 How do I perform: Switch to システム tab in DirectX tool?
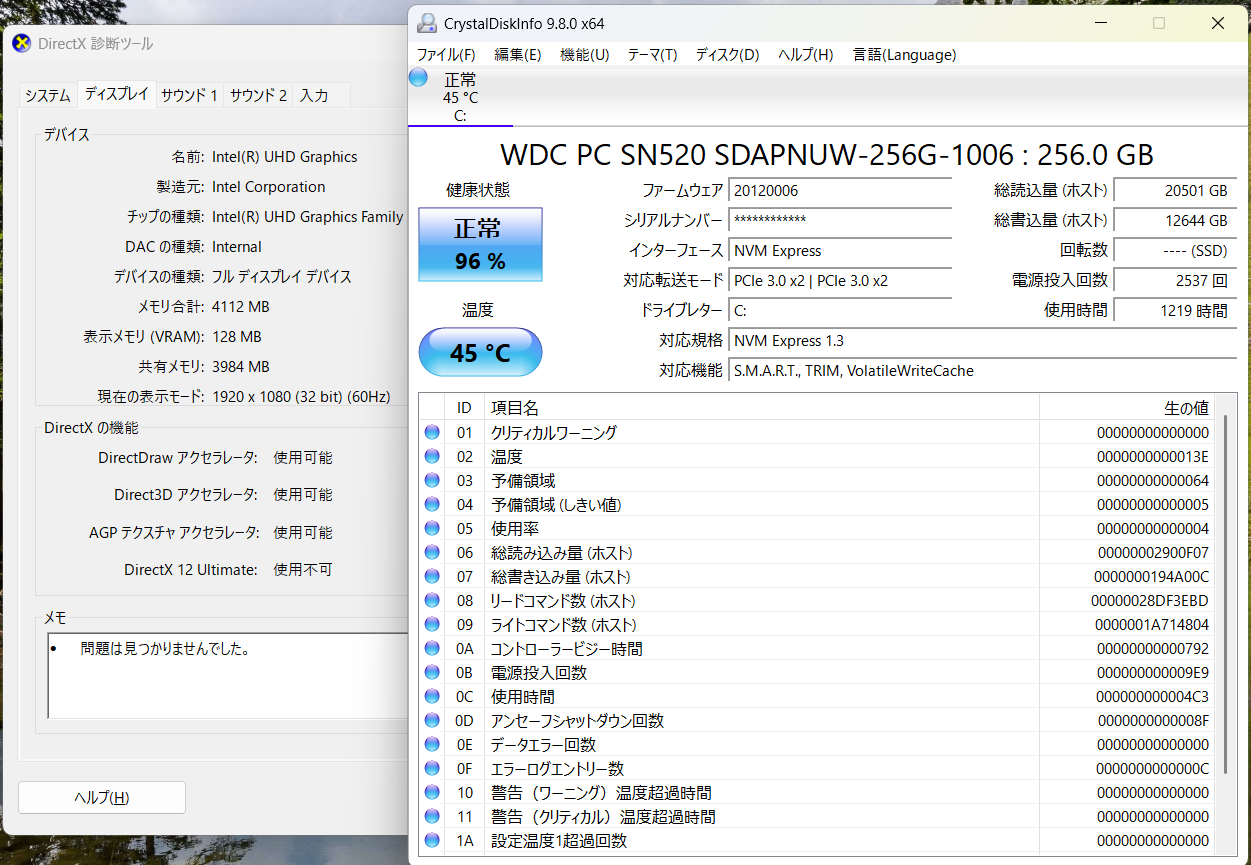tap(48, 96)
